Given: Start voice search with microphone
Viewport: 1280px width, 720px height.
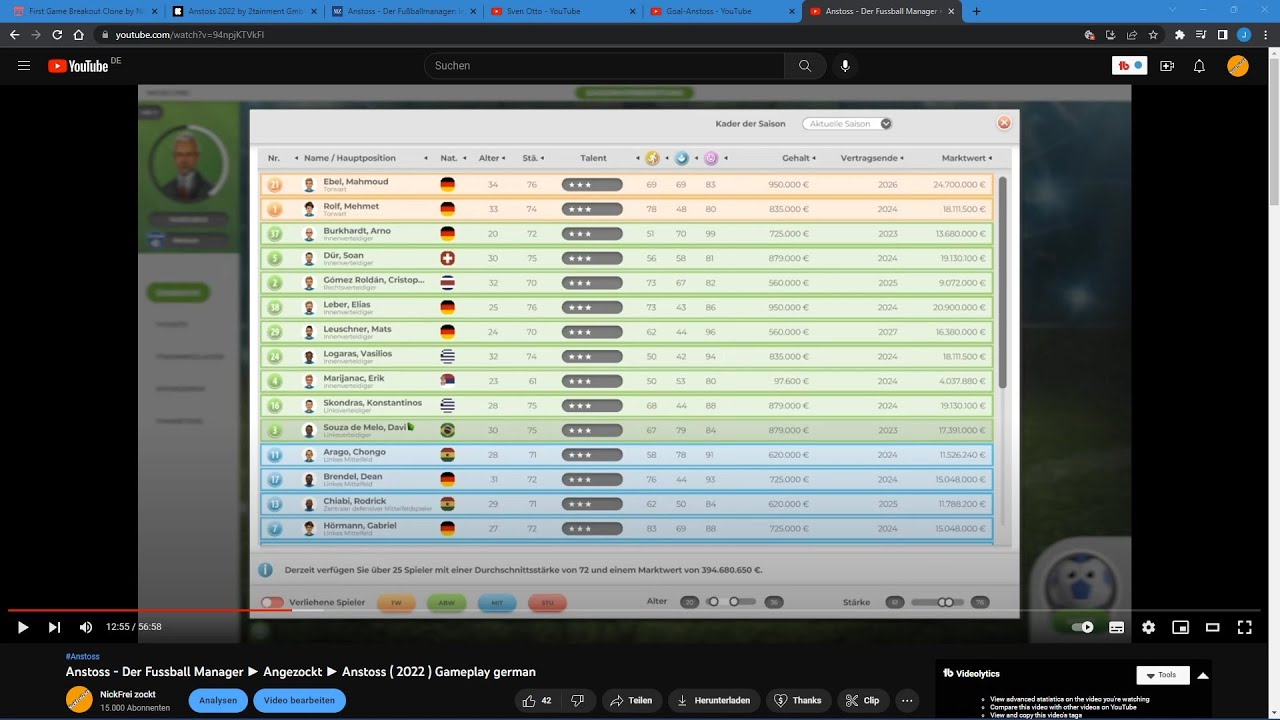Looking at the screenshot, I should (x=845, y=66).
